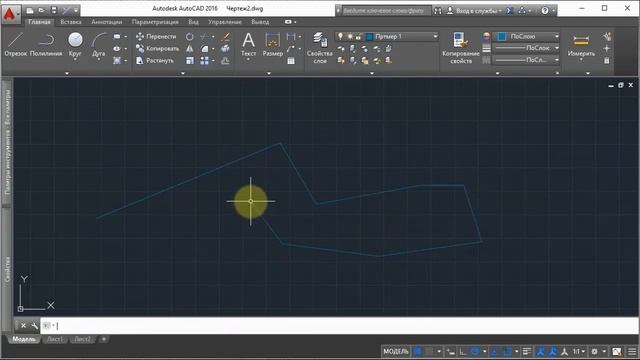Select the Размер dimension tool
The image size is (640, 360).
click(272, 45)
